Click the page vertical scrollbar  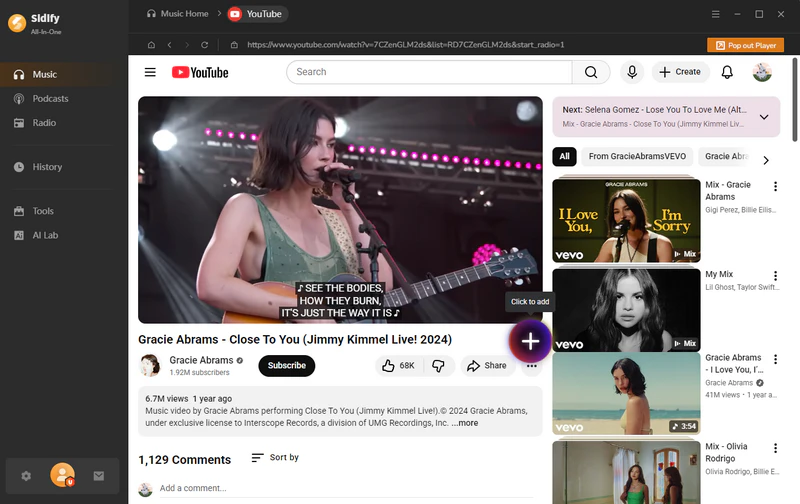pos(795,99)
